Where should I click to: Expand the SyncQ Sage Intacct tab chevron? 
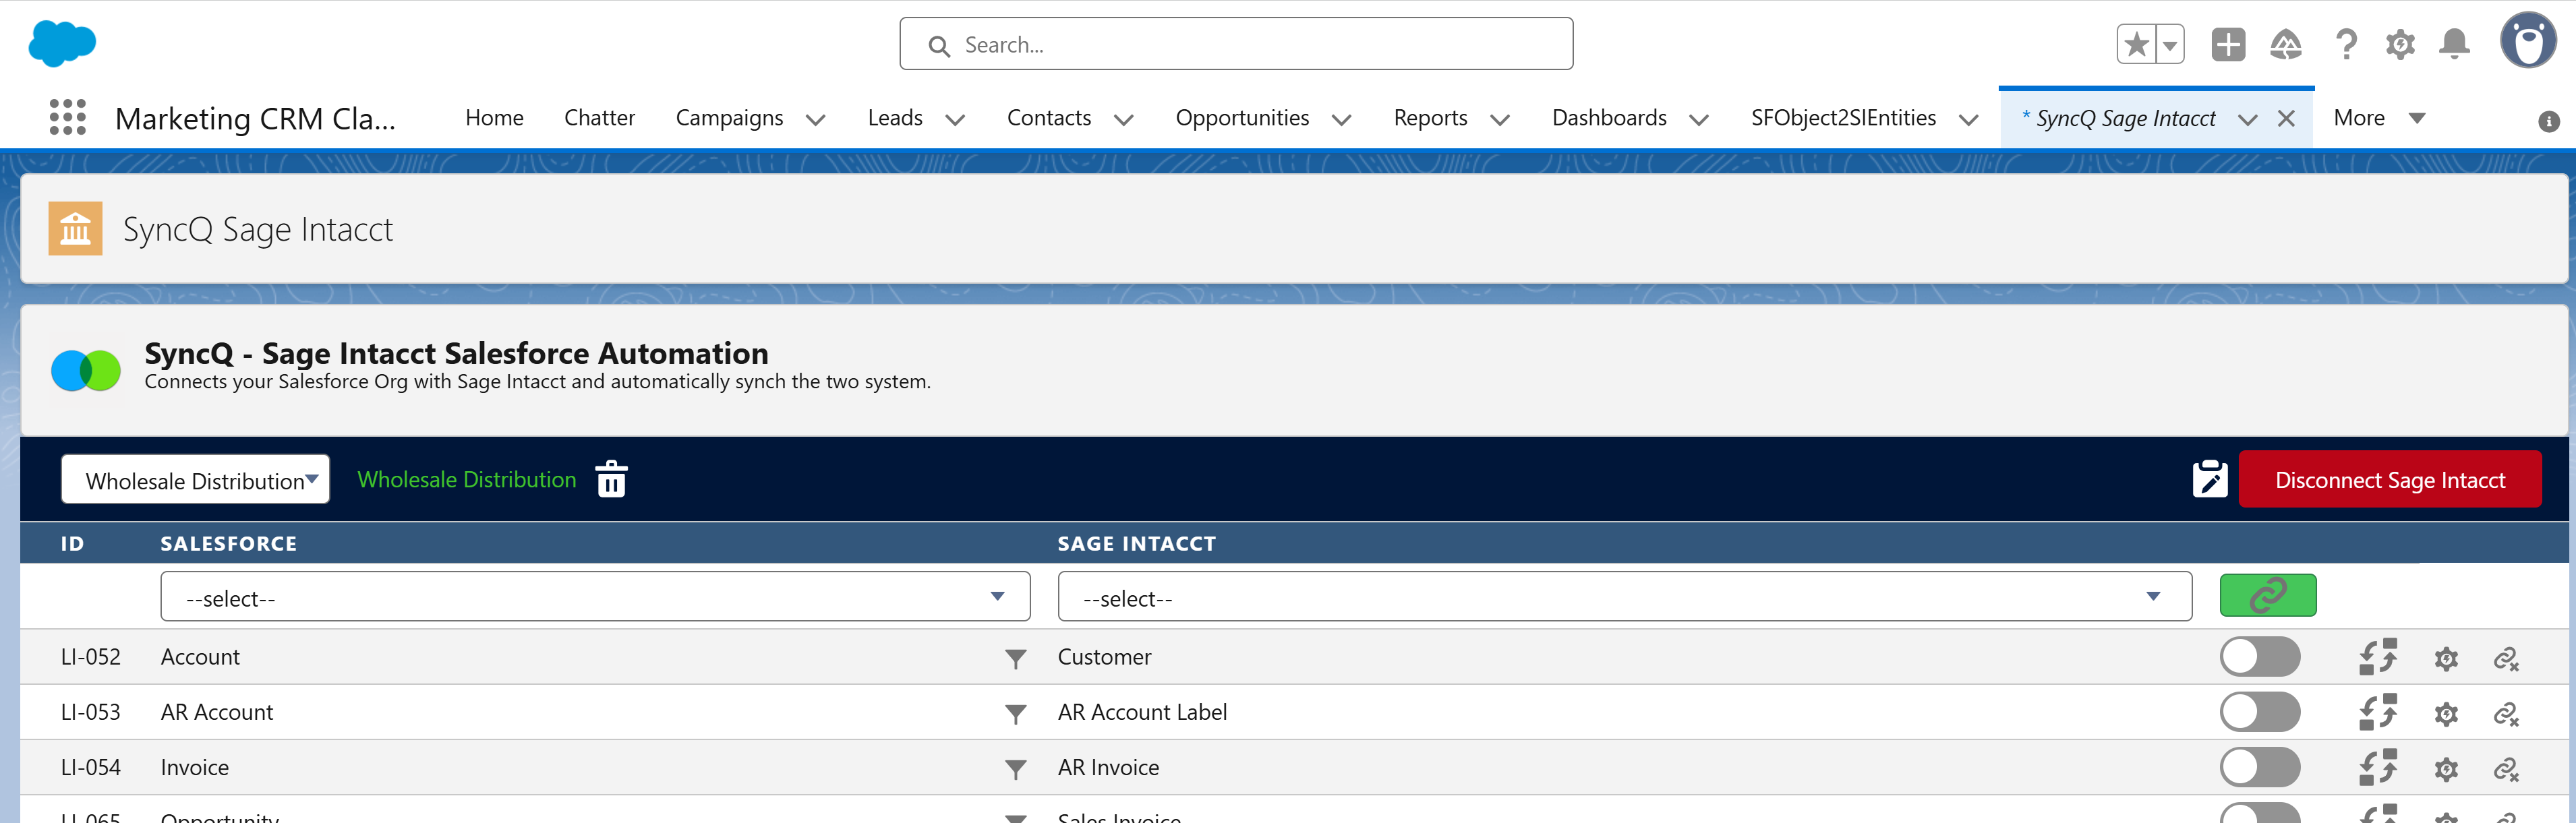coord(2248,120)
